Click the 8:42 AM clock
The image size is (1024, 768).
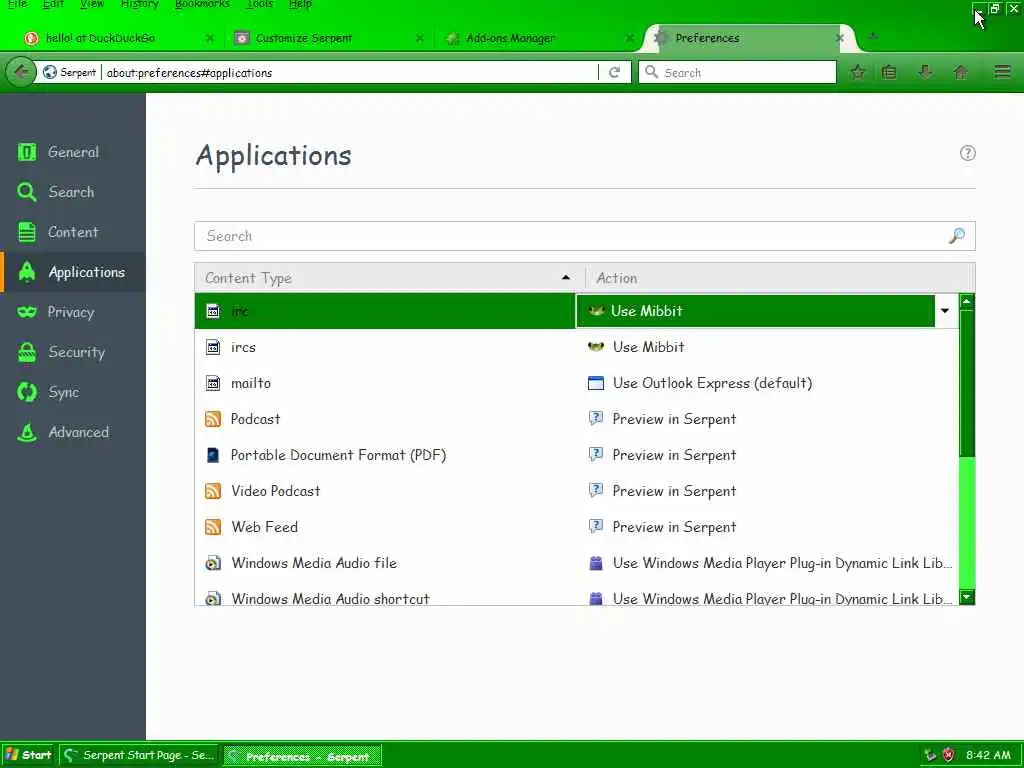pyautogui.click(x=988, y=755)
